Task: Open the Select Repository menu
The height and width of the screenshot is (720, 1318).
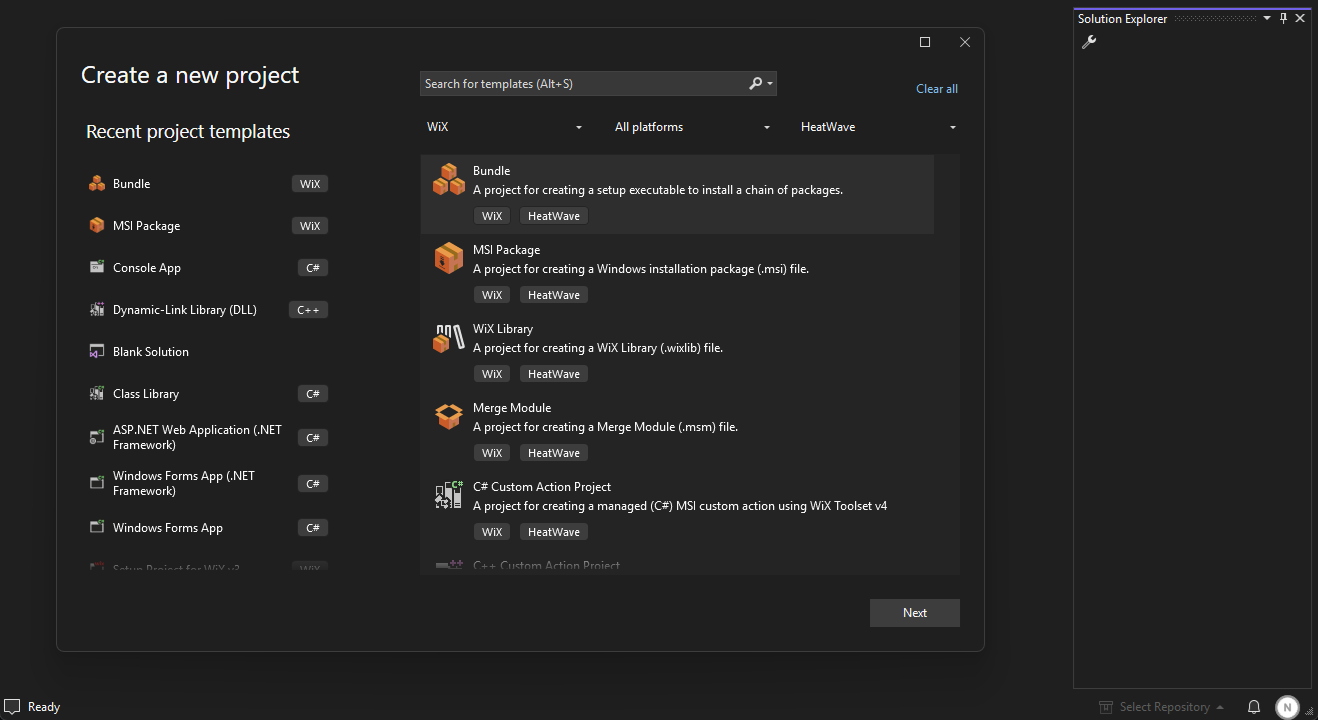Action: (1163, 706)
